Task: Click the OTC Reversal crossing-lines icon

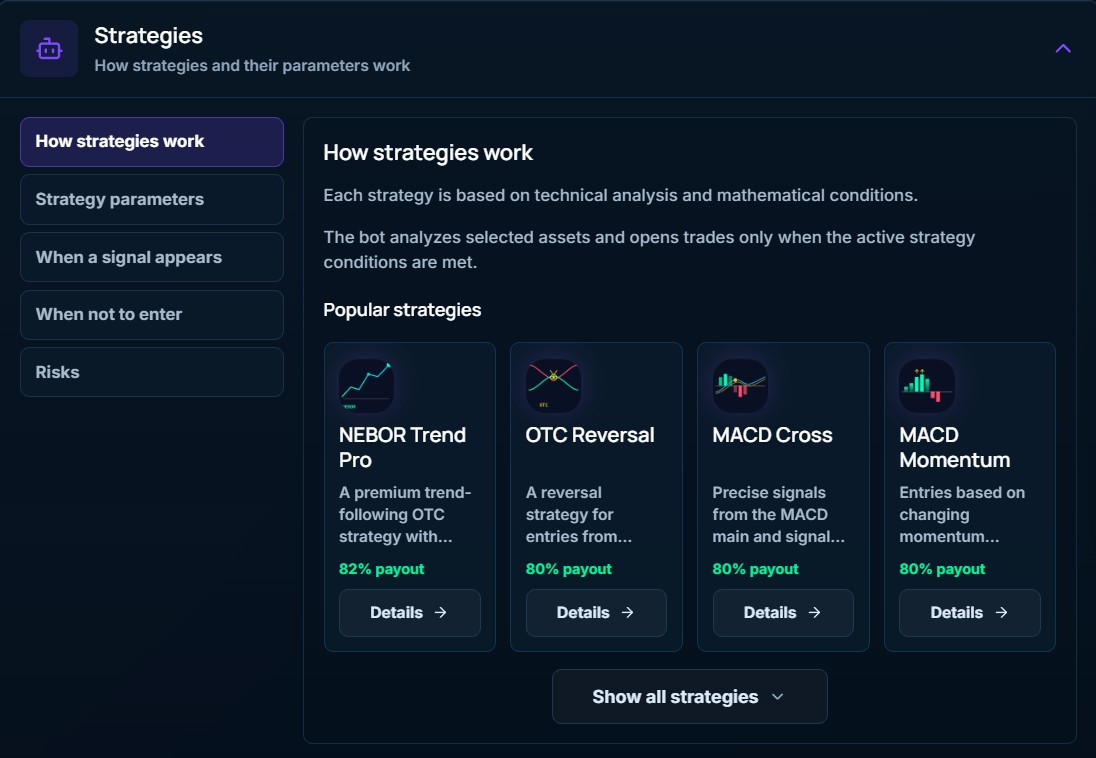Action: (553, 386)
